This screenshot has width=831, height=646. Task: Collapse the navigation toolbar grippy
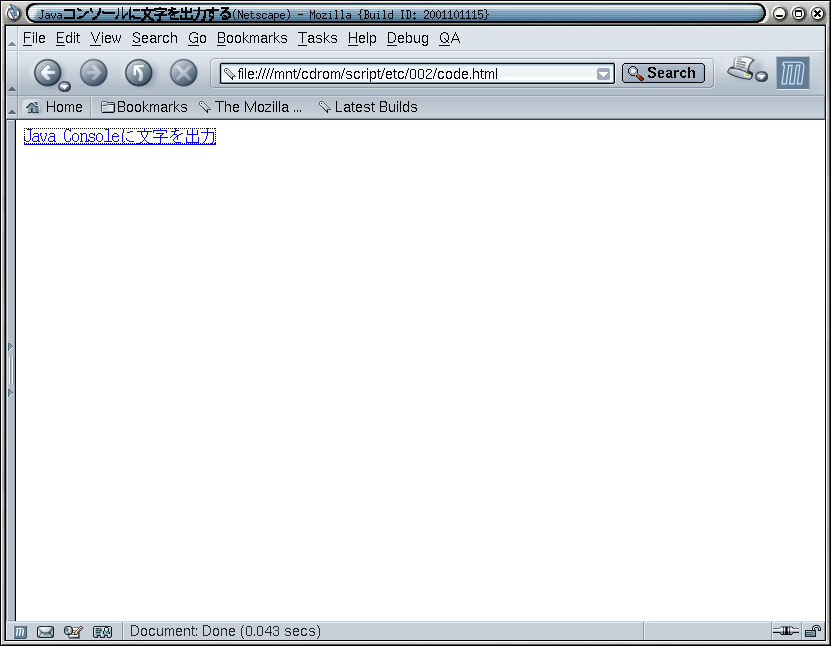point(12,74)
